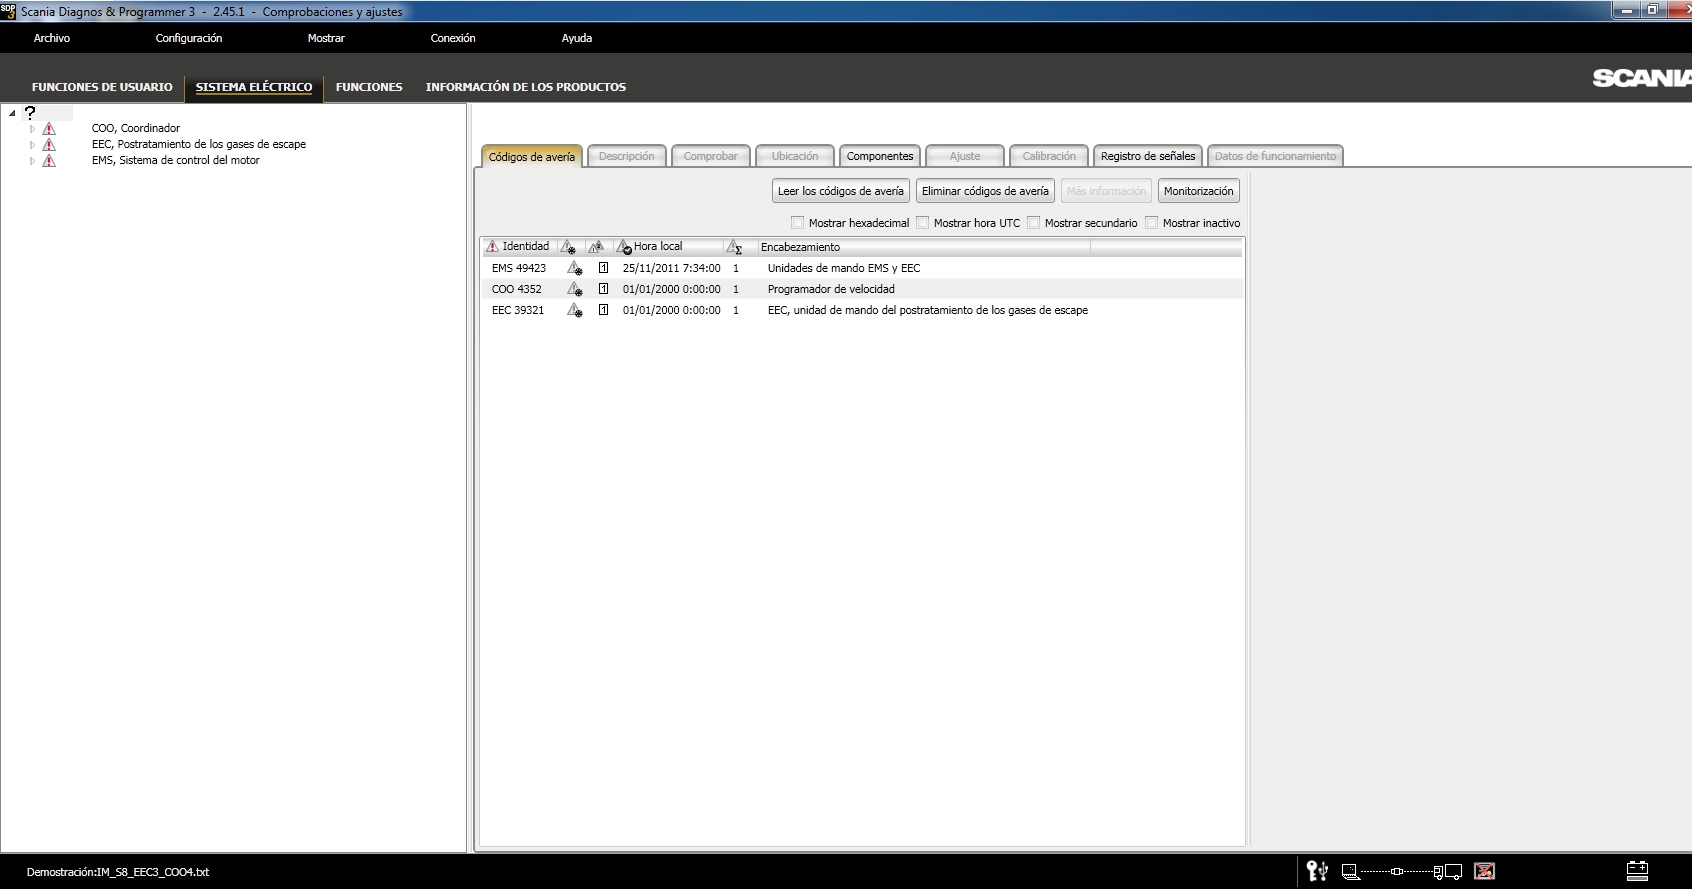Click the fault status icon in COO 4352 row
This screenshot has width=1692, height=889.
575,289
